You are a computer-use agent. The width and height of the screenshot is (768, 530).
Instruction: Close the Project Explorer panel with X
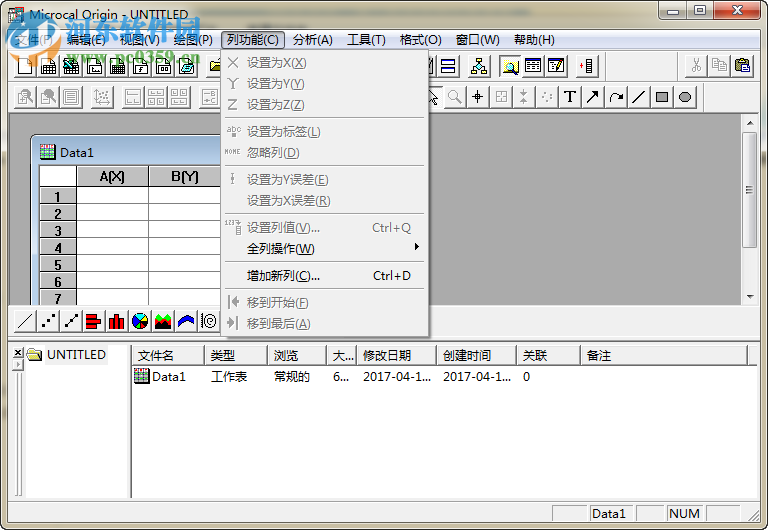(18, 352)
